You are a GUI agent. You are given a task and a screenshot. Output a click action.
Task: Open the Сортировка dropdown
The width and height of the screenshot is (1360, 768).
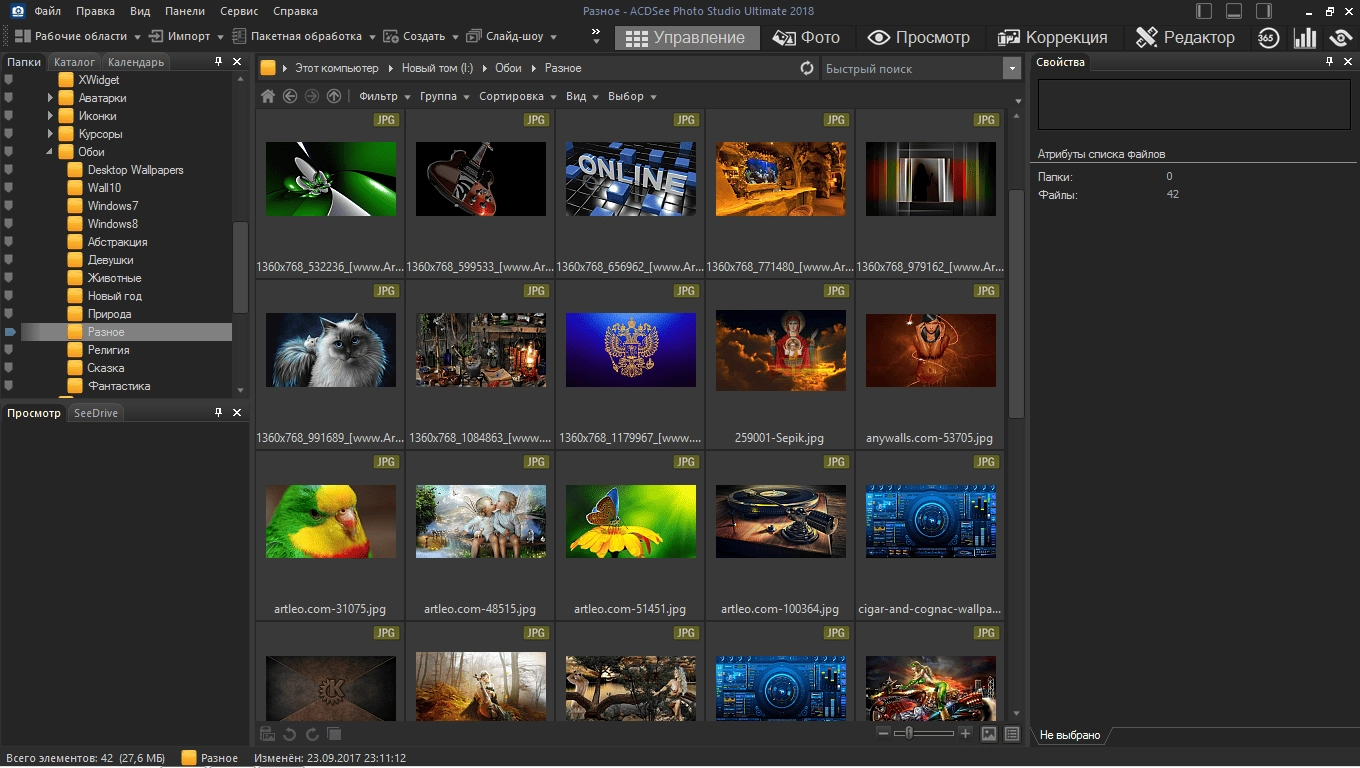click(x=518, y=96)
